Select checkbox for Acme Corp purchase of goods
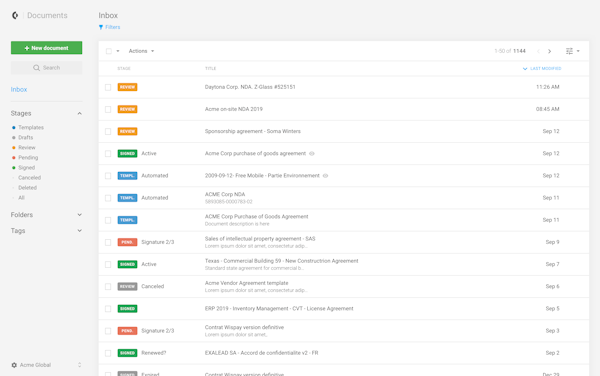600x376 pixels. click(x=108, y=154)
